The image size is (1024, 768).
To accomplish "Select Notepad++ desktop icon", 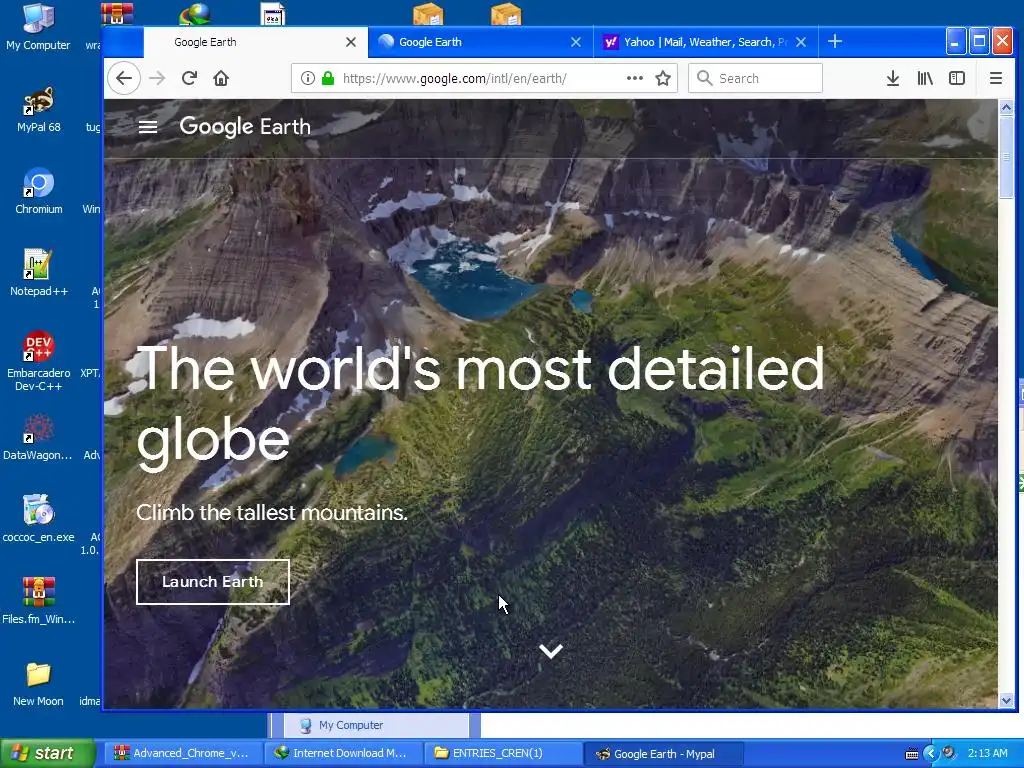I will [39, 272].
